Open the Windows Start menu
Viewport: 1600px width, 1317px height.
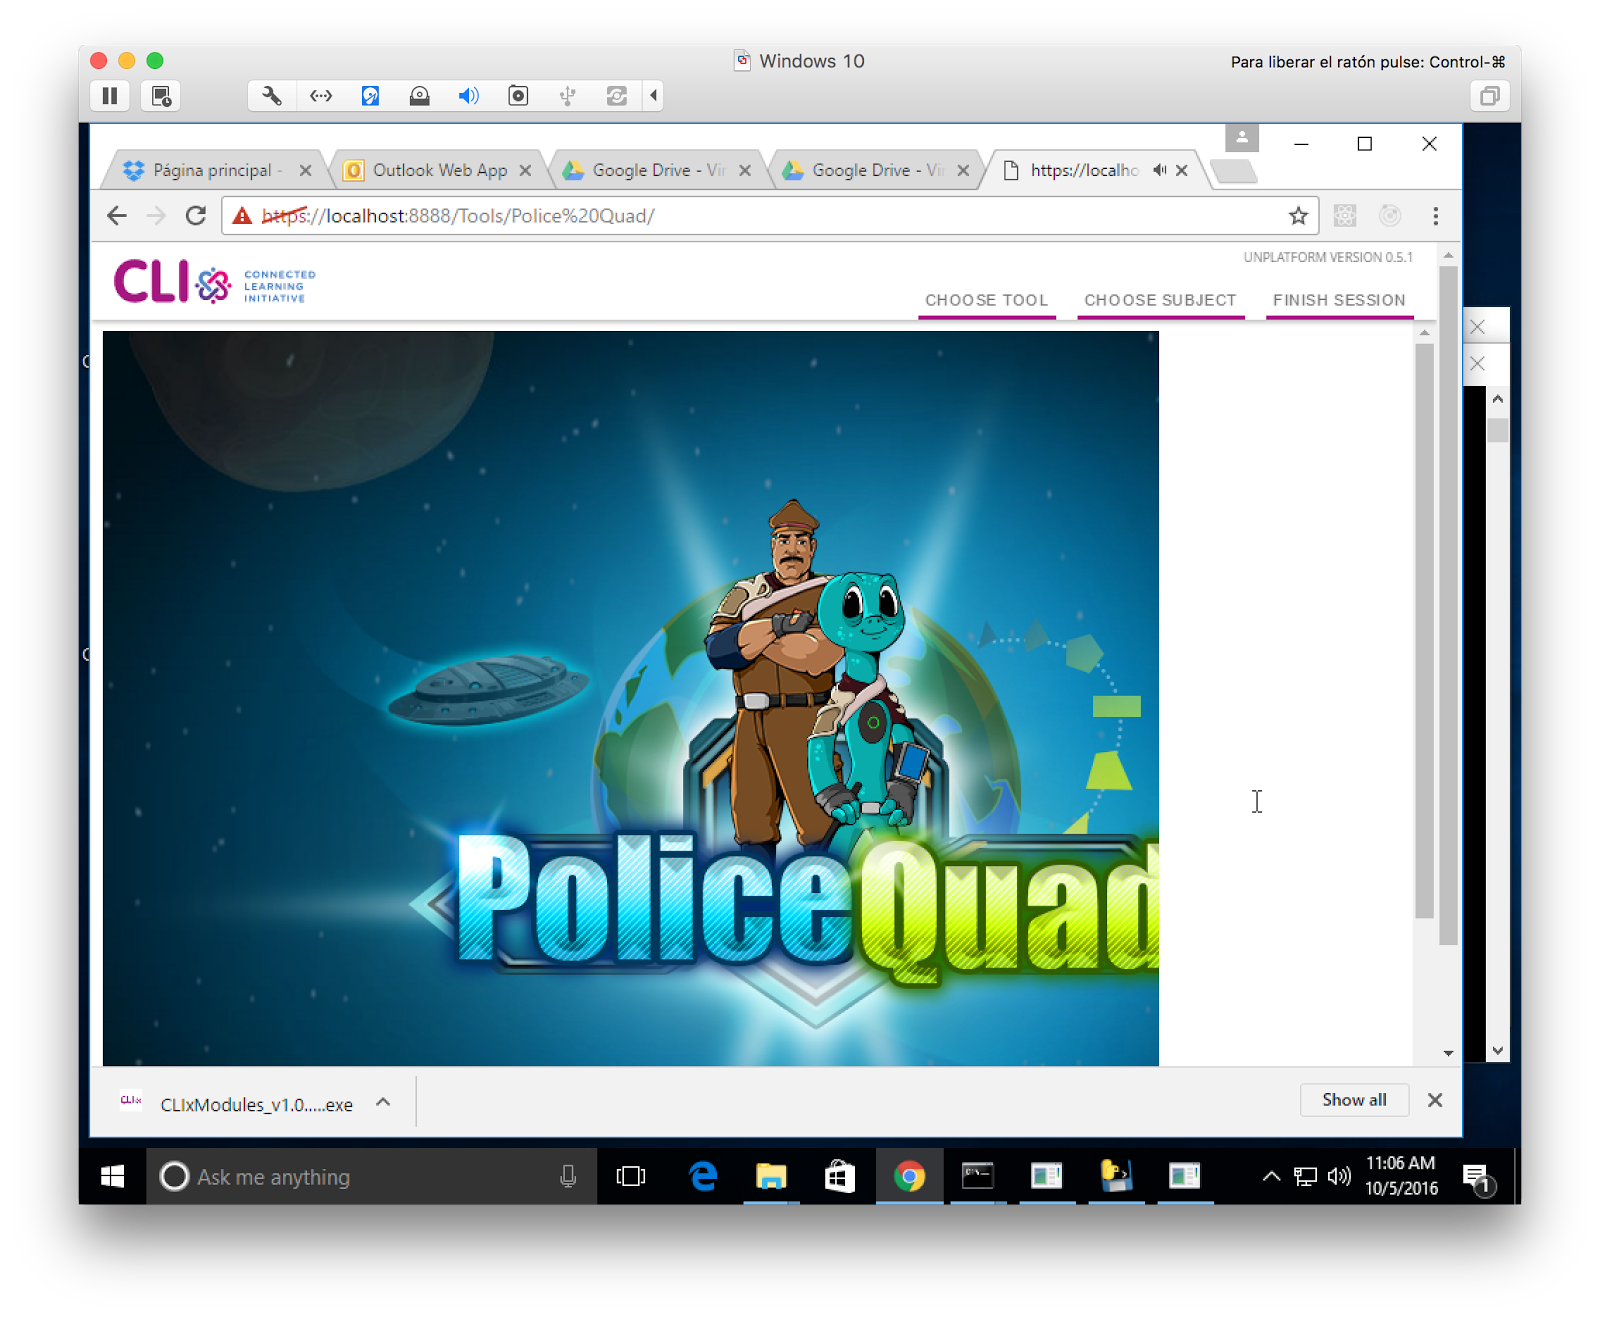click(112, 1176)
